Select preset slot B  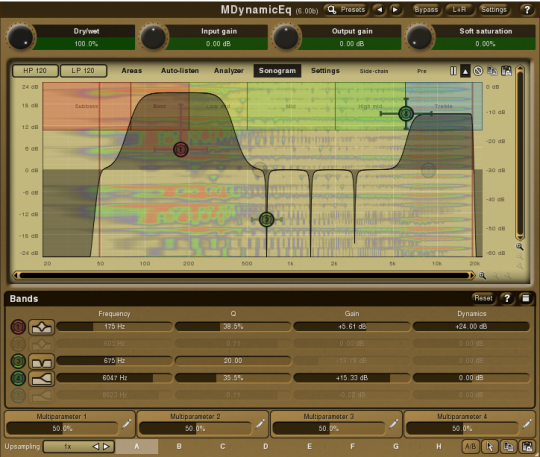coord(179,447)
